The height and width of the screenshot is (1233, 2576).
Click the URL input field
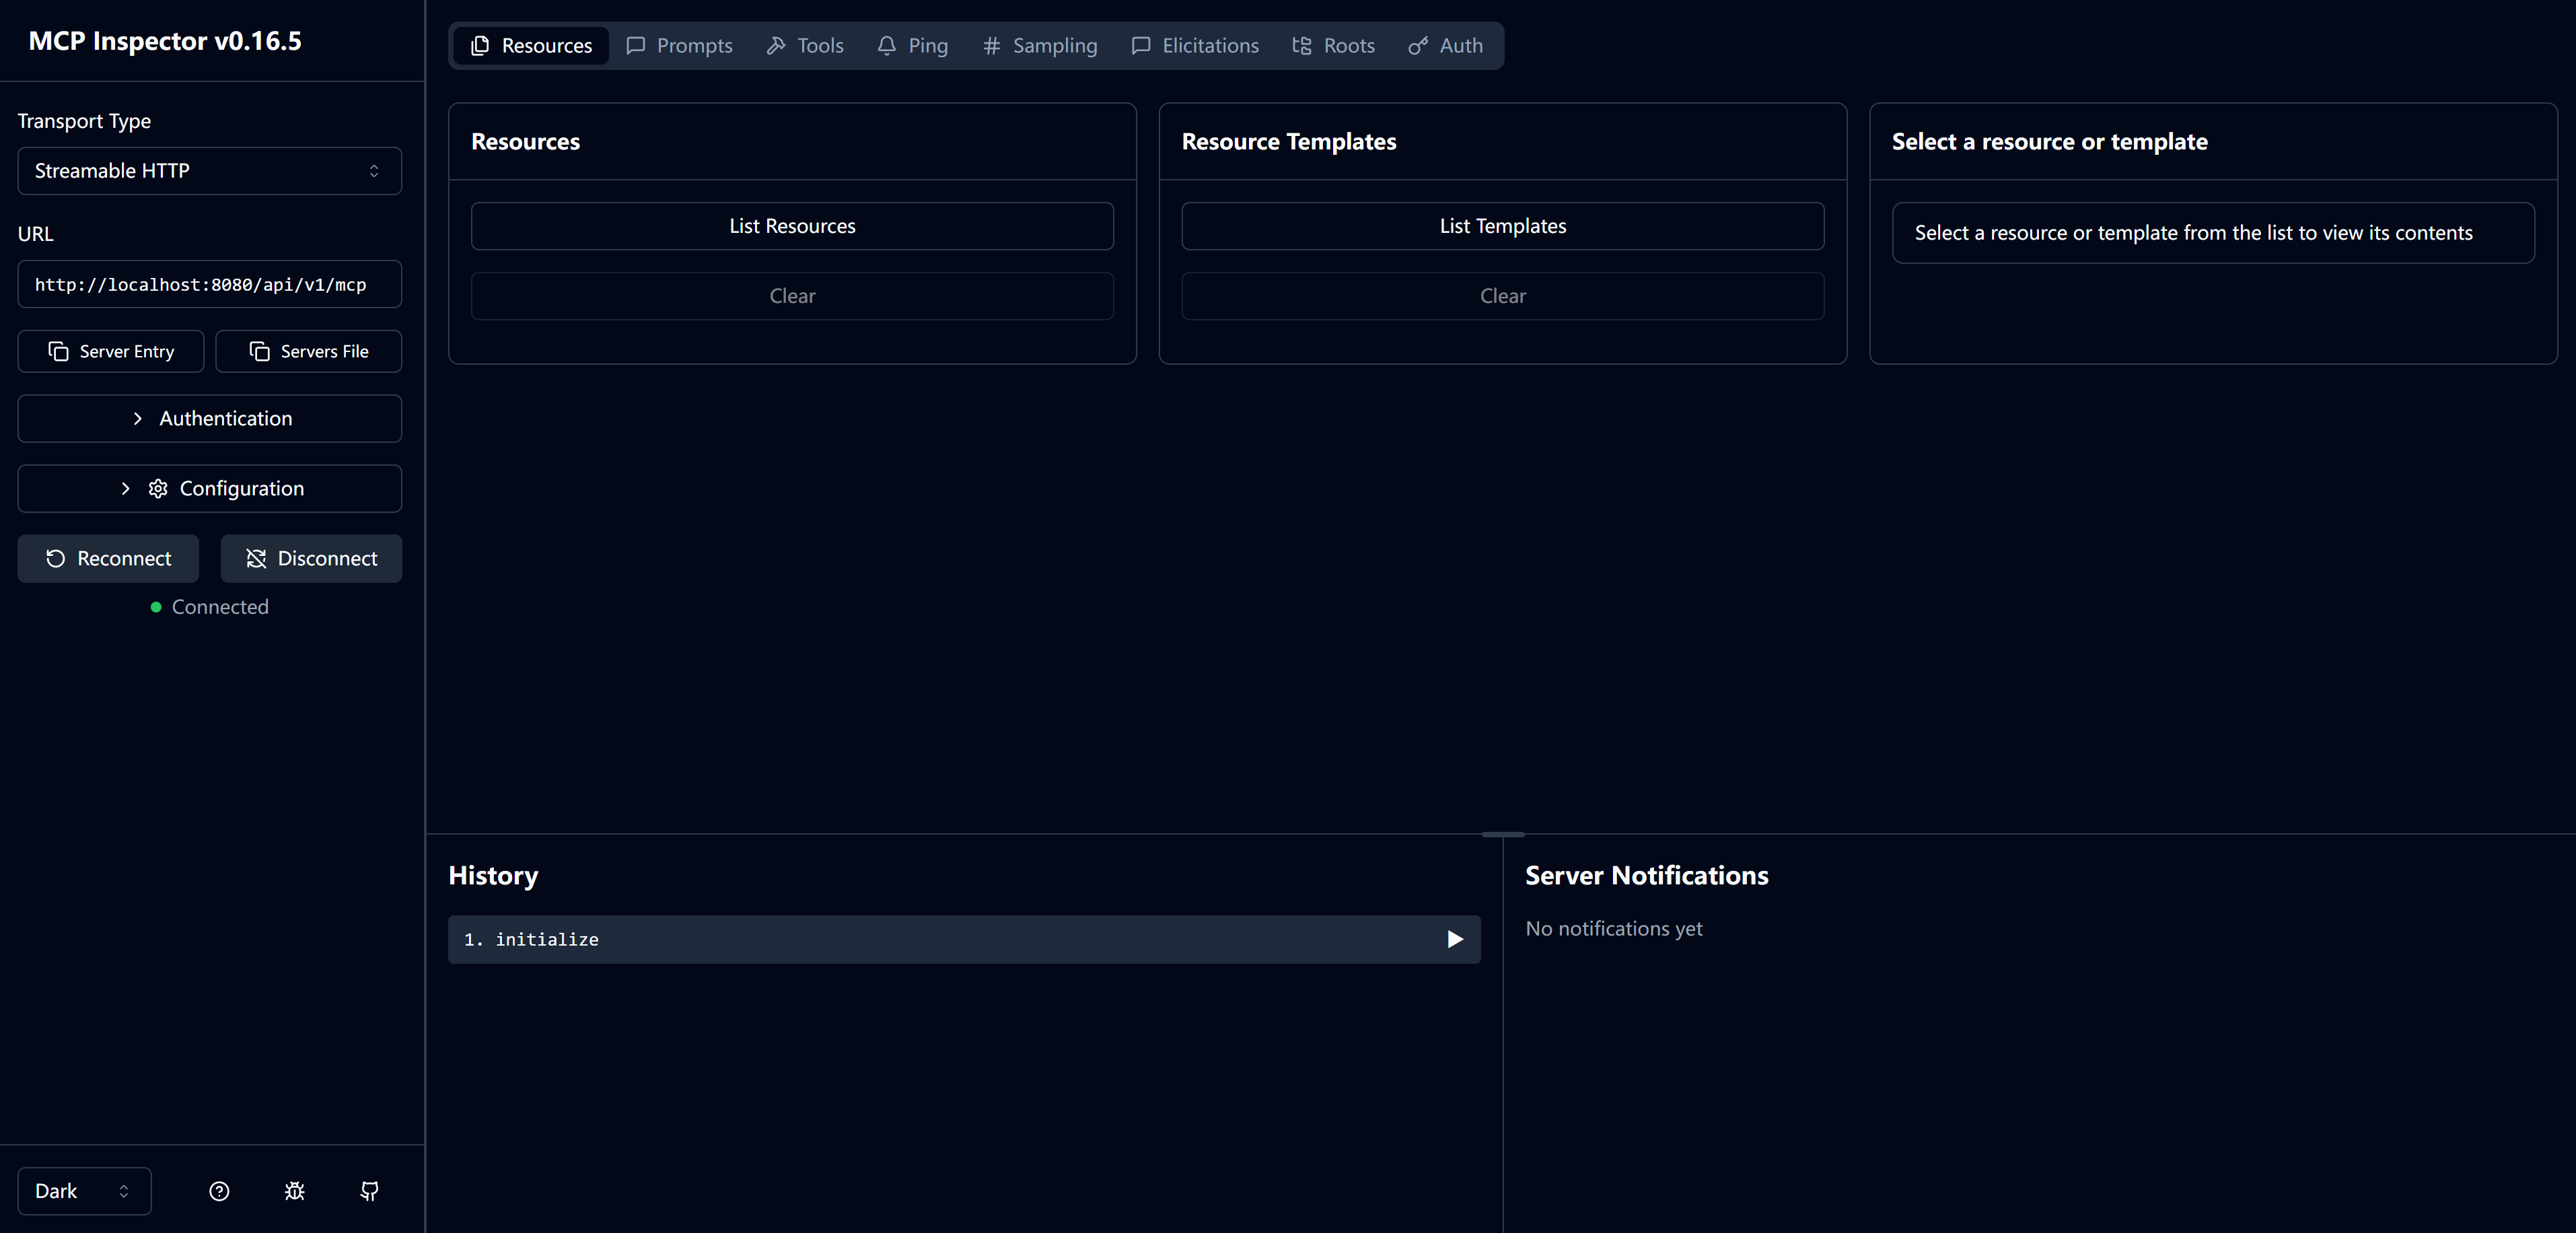(209, 285)
